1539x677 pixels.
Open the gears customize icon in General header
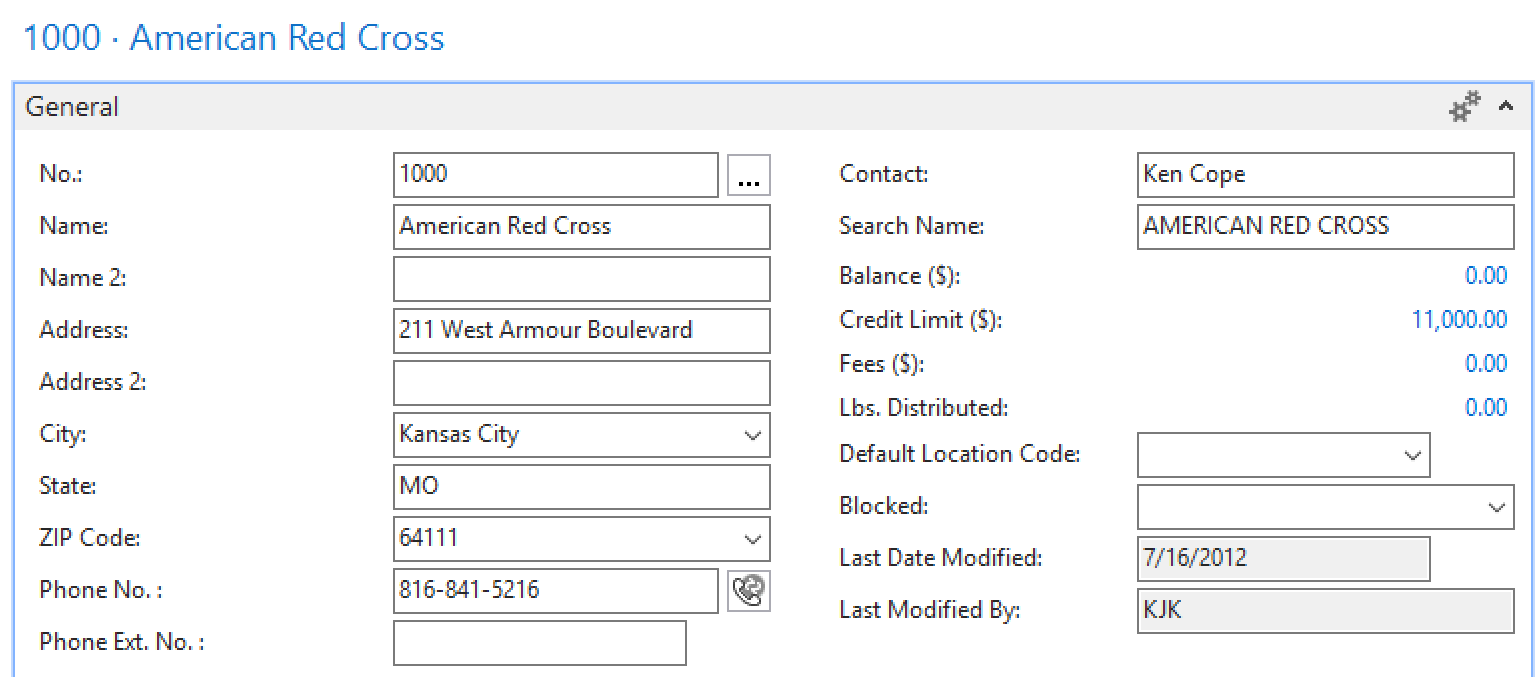pyautogui.click(x=1465, y=107)
